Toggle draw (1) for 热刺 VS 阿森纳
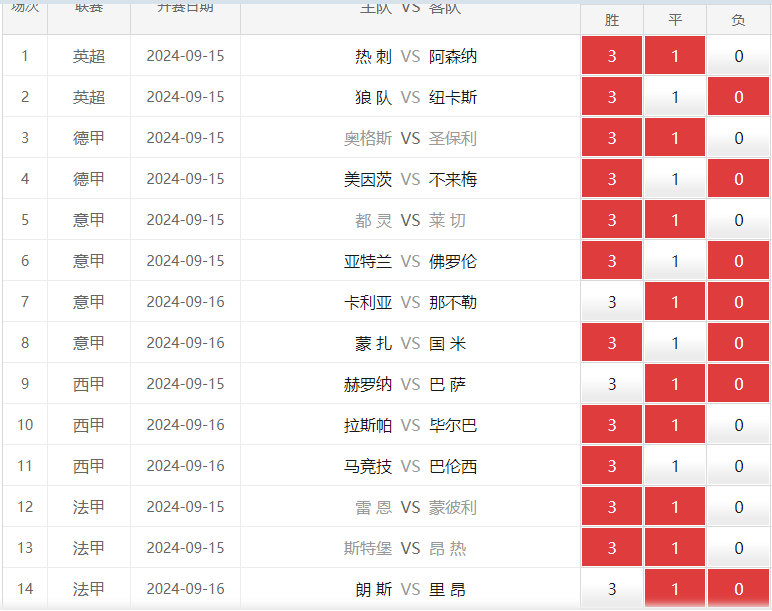Viewport: 772px width, 611px height. click(675, 56)
